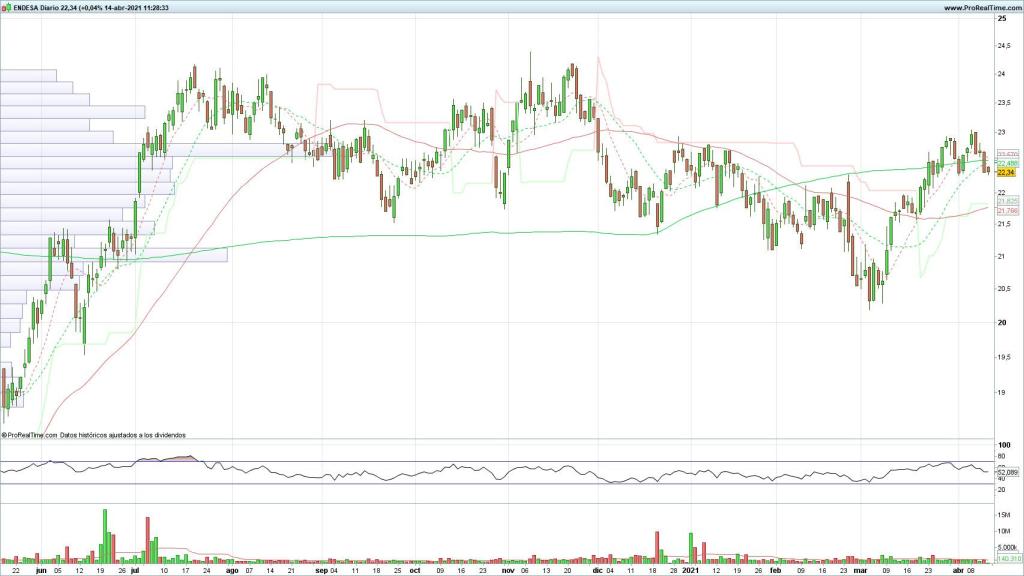1024x576 pixels.
Task: Select the green 22,486 moving average tag
Action: pos(1007,163)
